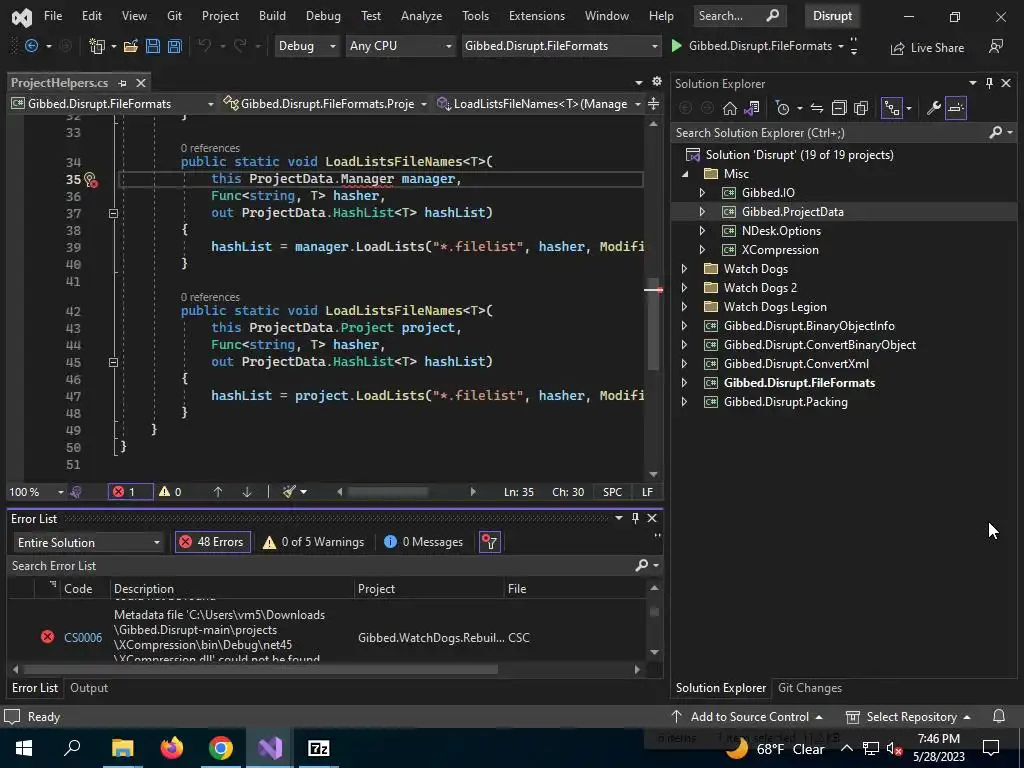This screenshot has width=1024, height=768.
Task: Open the Debug menu
Action: click(323, 16)
